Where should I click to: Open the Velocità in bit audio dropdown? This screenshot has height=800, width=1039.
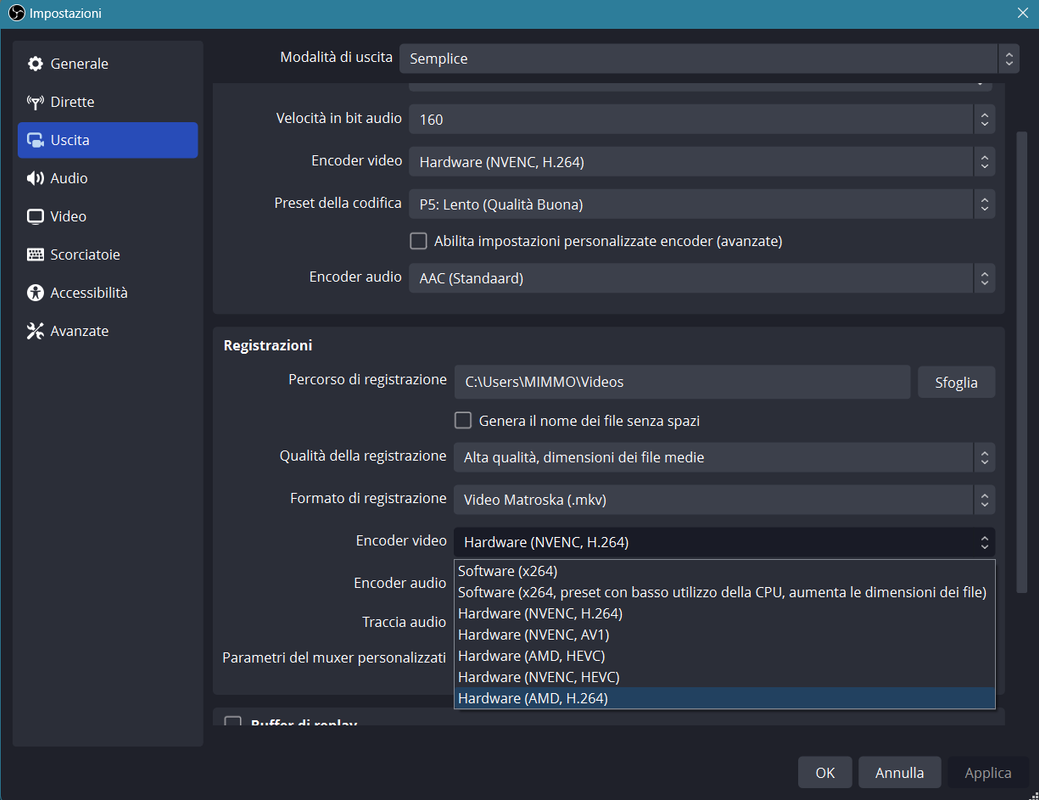tap(701, 119)
